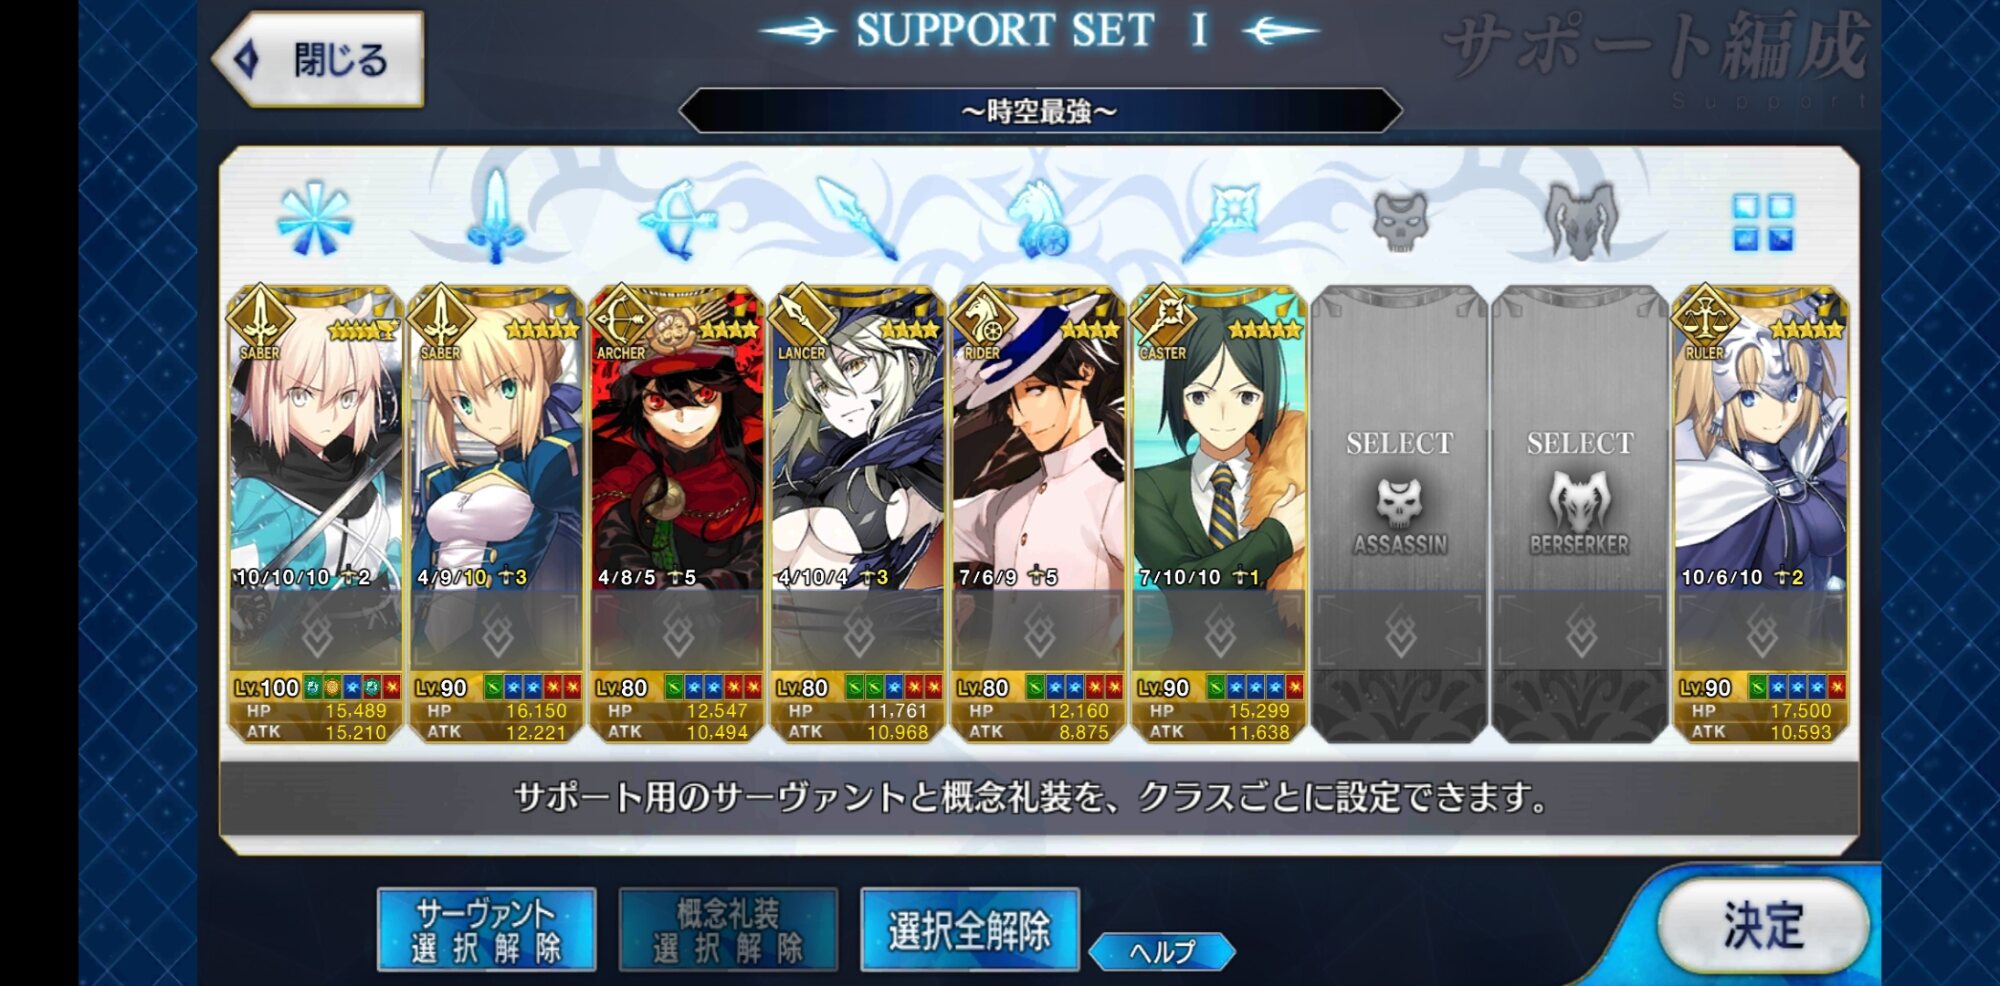The height and width of the screenshot is (986, 2000).
Task: Click the 閉じる close button
Action: tap(318, 59)
